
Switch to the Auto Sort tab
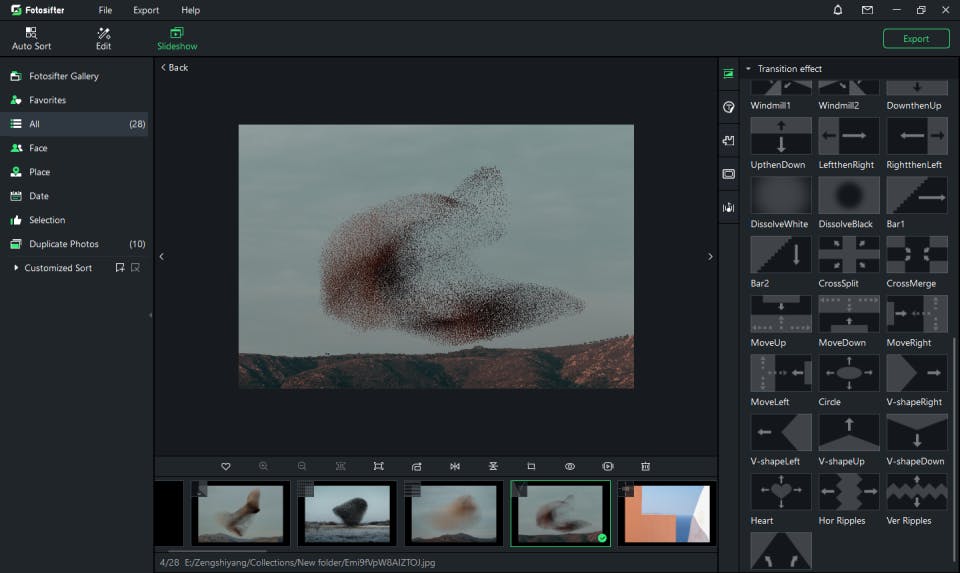tap(31, 39)
